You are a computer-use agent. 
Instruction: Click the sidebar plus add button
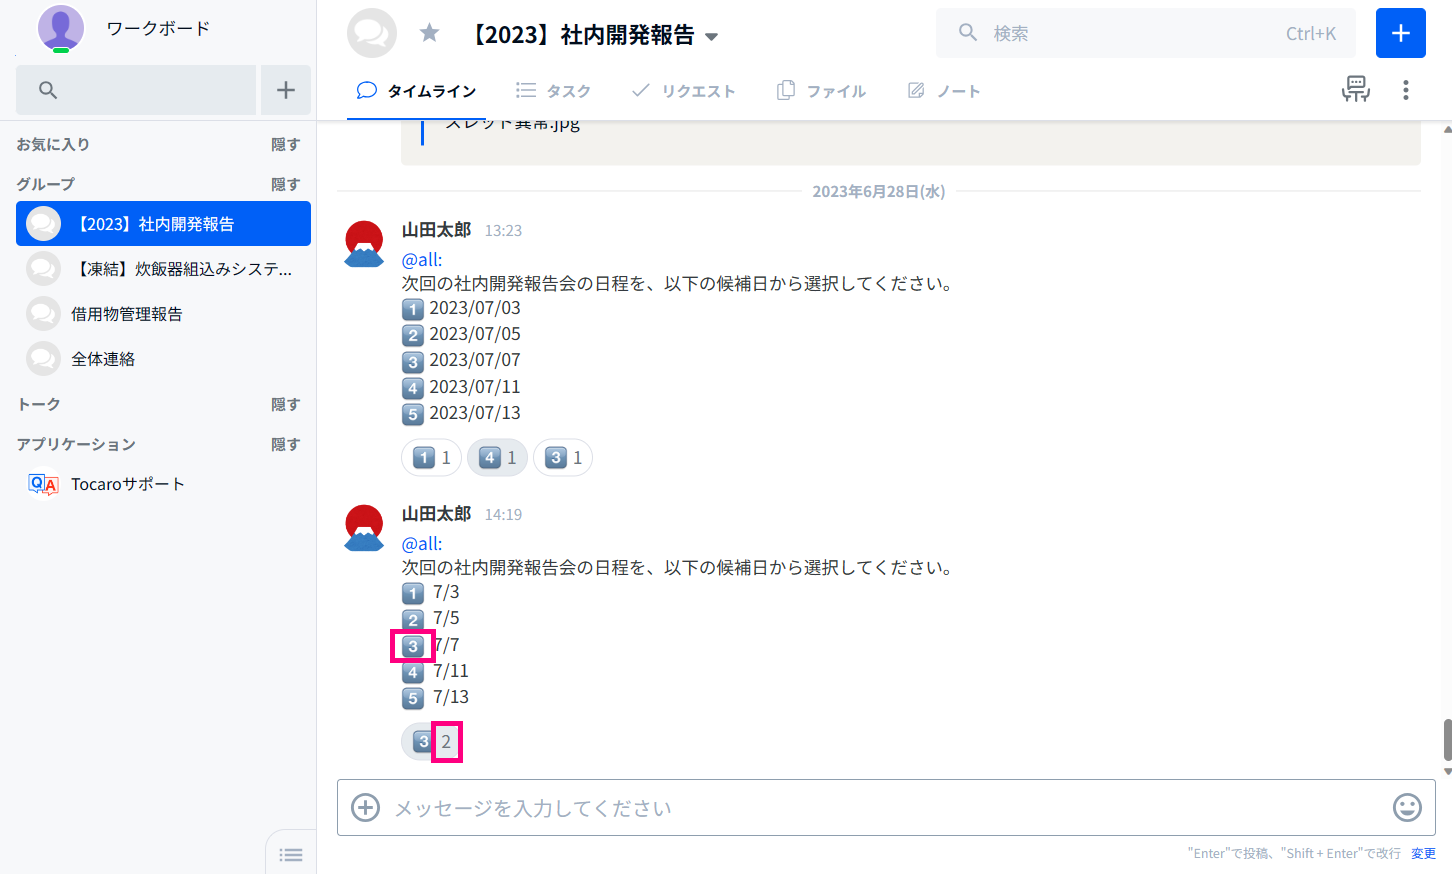286,90
